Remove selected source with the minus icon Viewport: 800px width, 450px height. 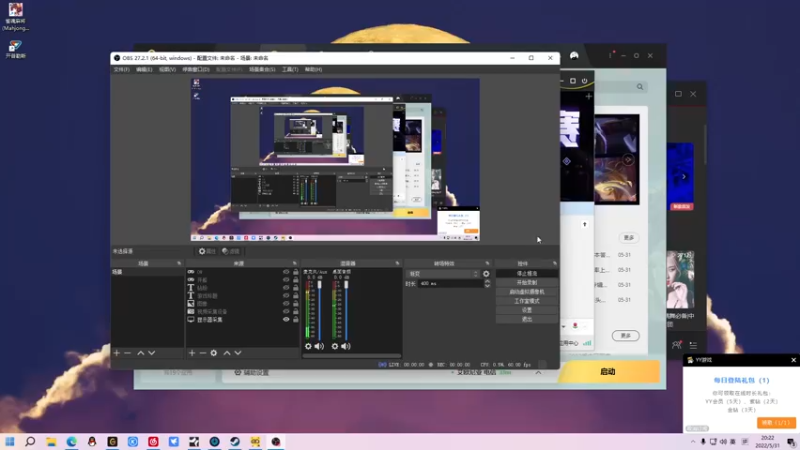[203, 353]
